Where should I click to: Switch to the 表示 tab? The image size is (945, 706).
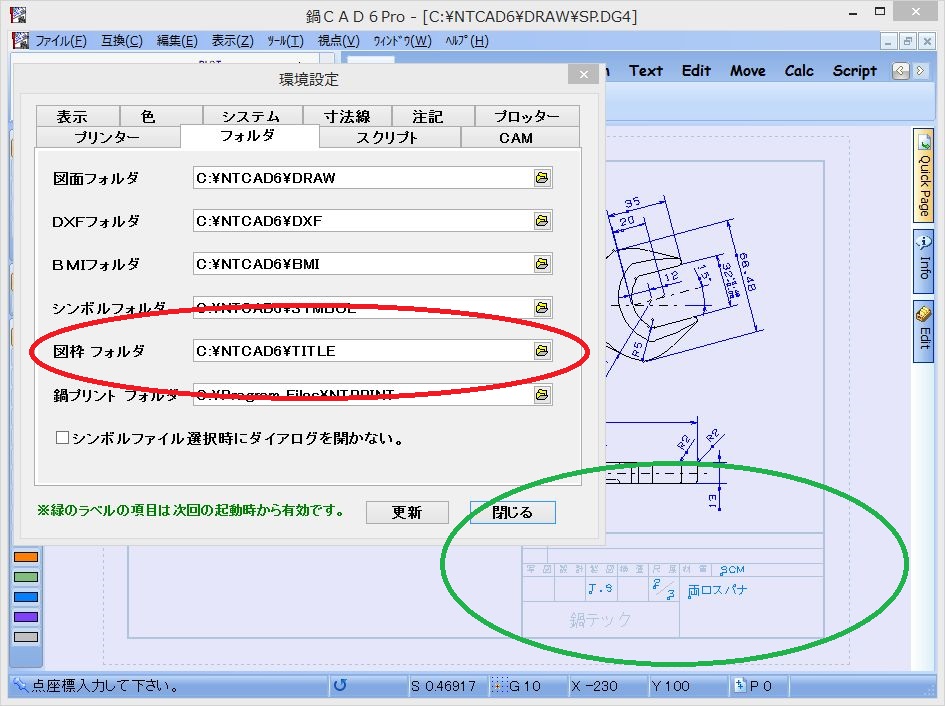[x=78, y=116]
